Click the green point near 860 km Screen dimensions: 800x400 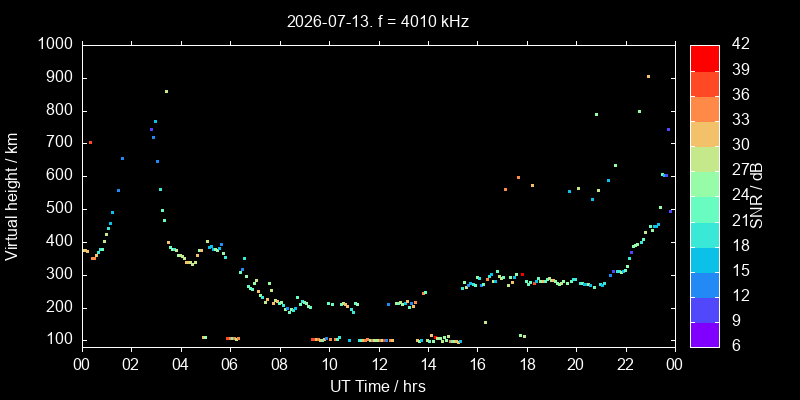(166, 91)
